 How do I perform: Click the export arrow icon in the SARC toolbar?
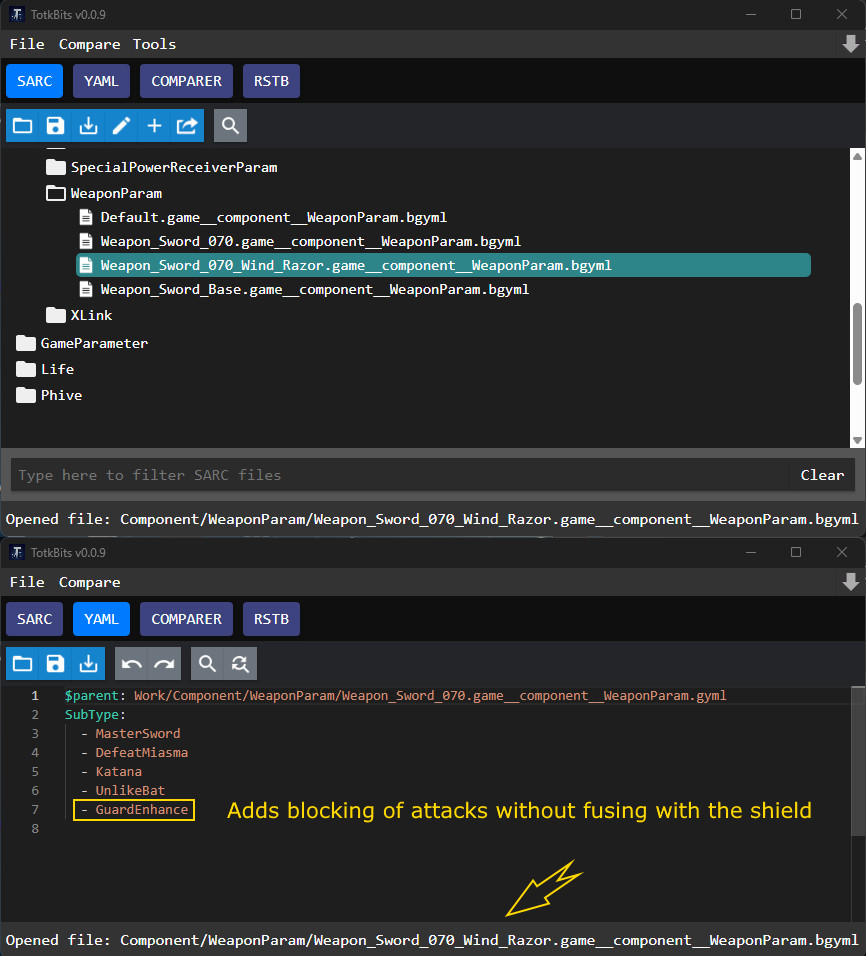pyautogui.click(x=187, y=125)
